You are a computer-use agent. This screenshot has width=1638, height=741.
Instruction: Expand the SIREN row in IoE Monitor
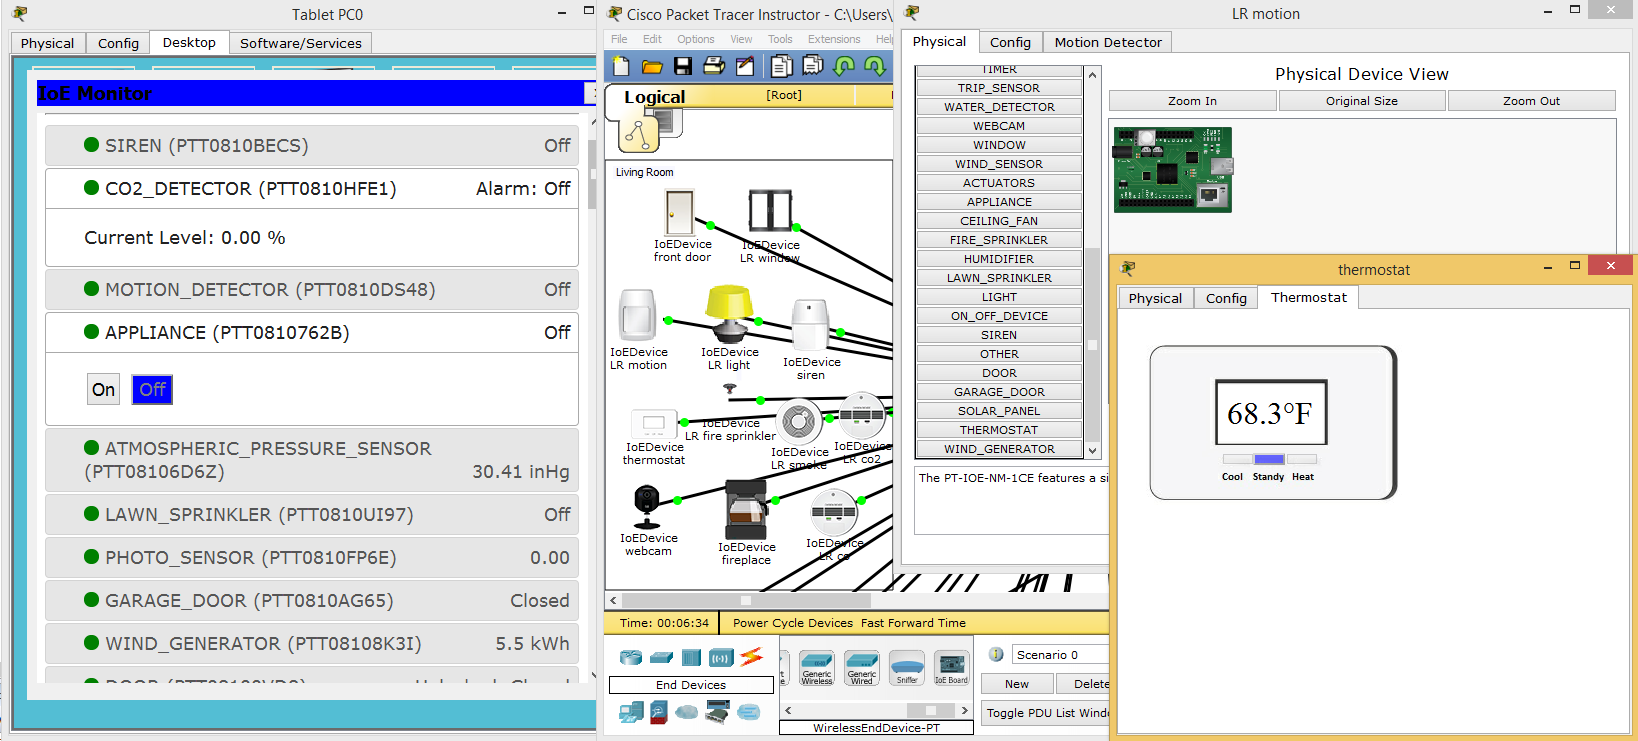312,145
